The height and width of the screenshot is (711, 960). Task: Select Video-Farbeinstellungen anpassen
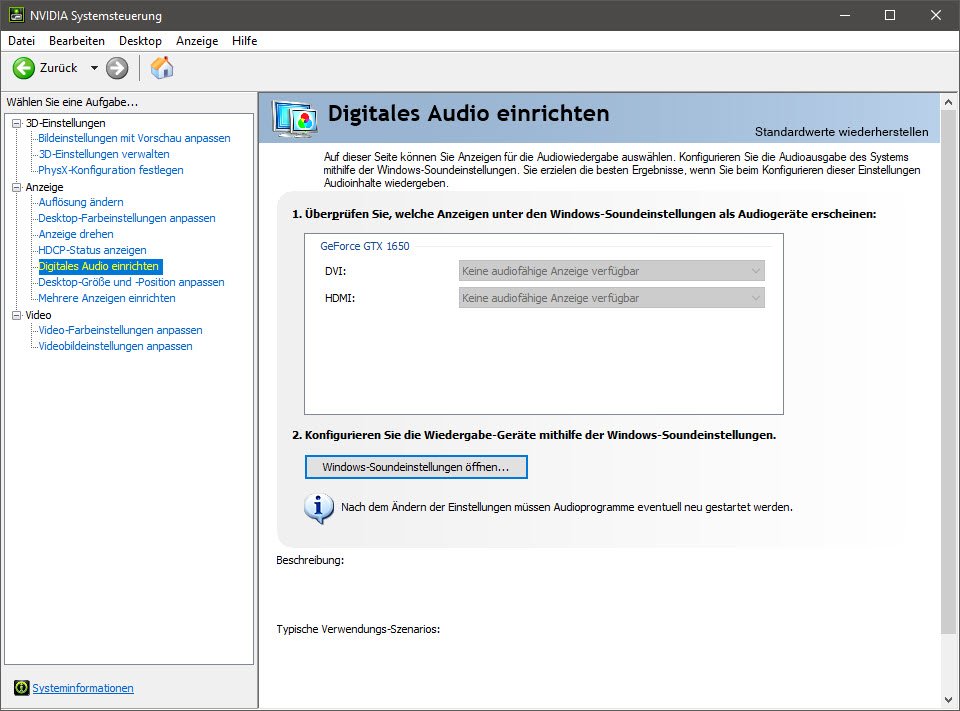point(120,330)
